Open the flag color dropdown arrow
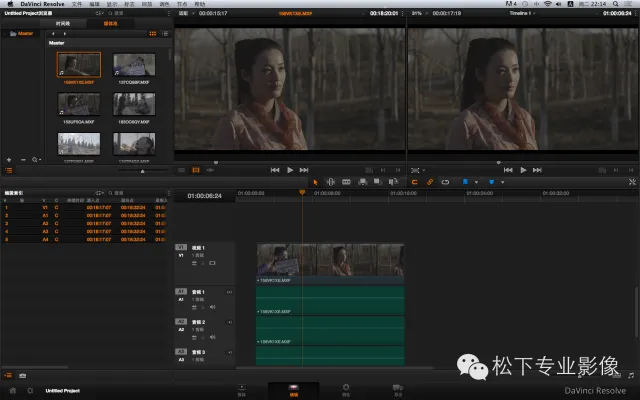640x400 pixels. pyautogui.click(x=476, y=182)
